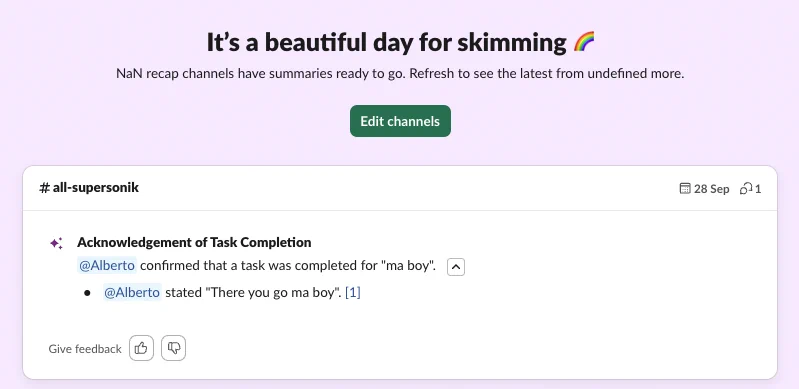Give a thumbs down on the summary

click(174, 348)
